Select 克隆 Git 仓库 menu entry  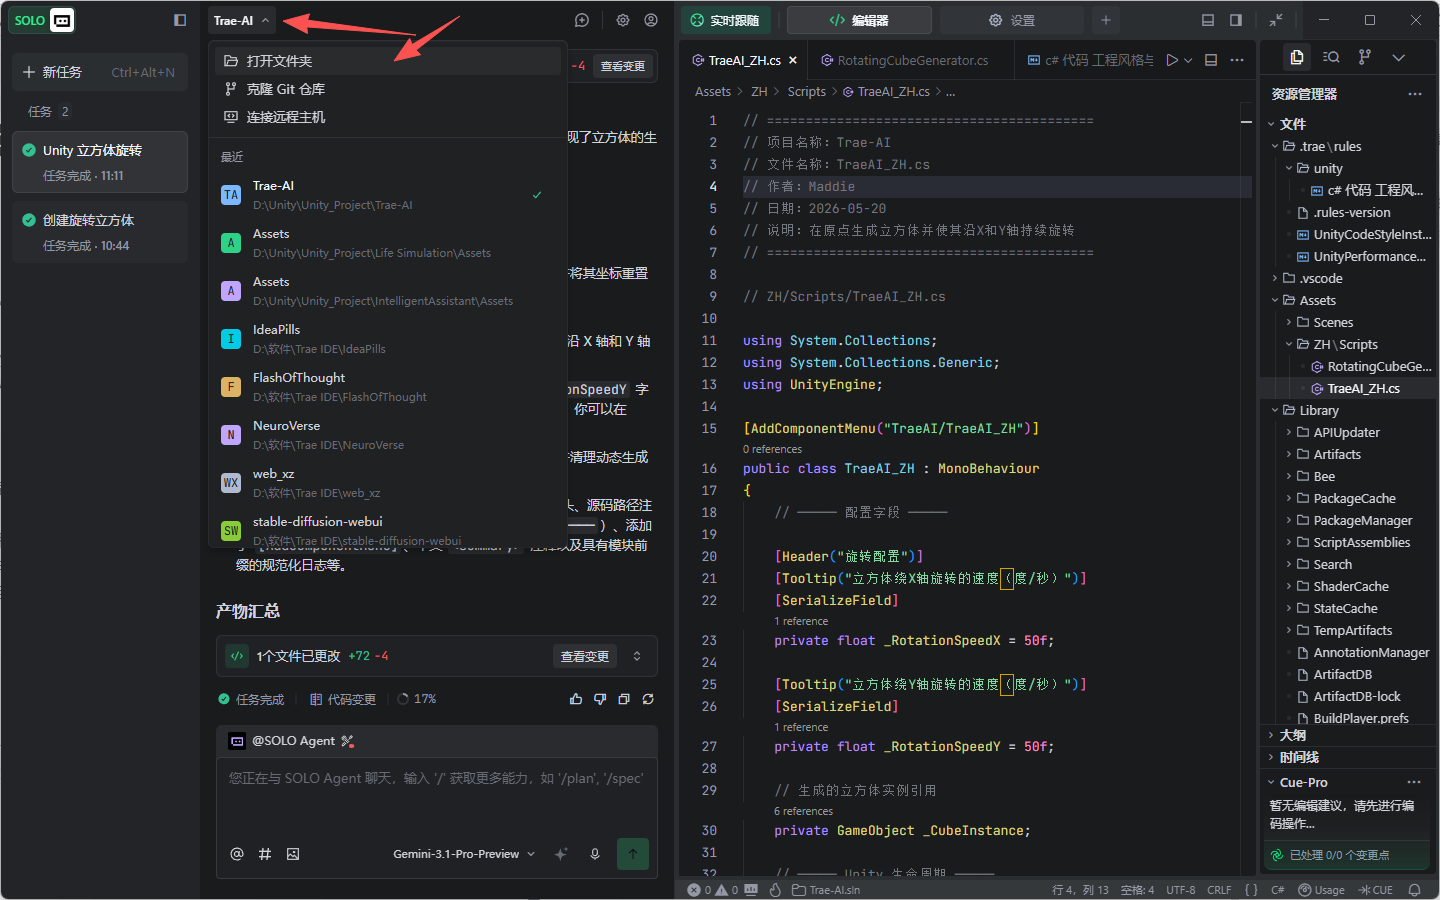pos(388,89)
